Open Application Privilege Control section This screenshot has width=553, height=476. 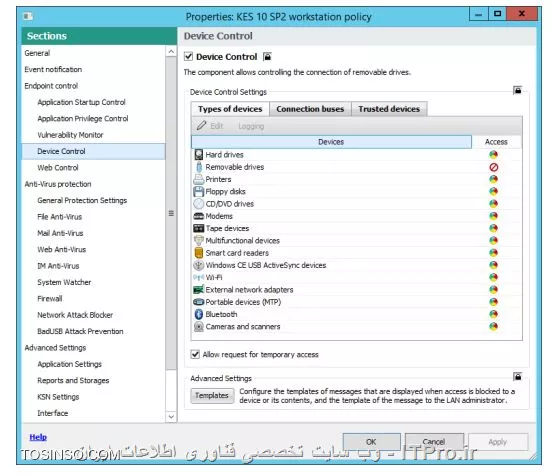(x=83, y=118)
